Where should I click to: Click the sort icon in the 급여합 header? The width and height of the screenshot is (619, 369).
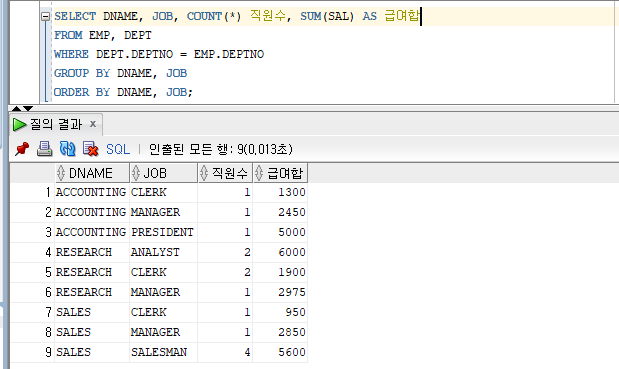pyautogui.click(x=259, y=173)
